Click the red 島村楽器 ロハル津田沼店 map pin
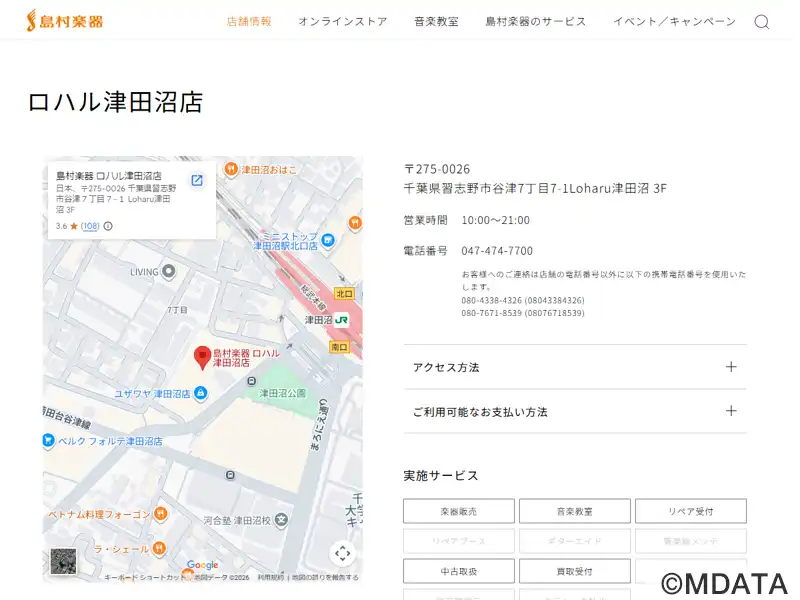800x600 pixels. point(203,358)
